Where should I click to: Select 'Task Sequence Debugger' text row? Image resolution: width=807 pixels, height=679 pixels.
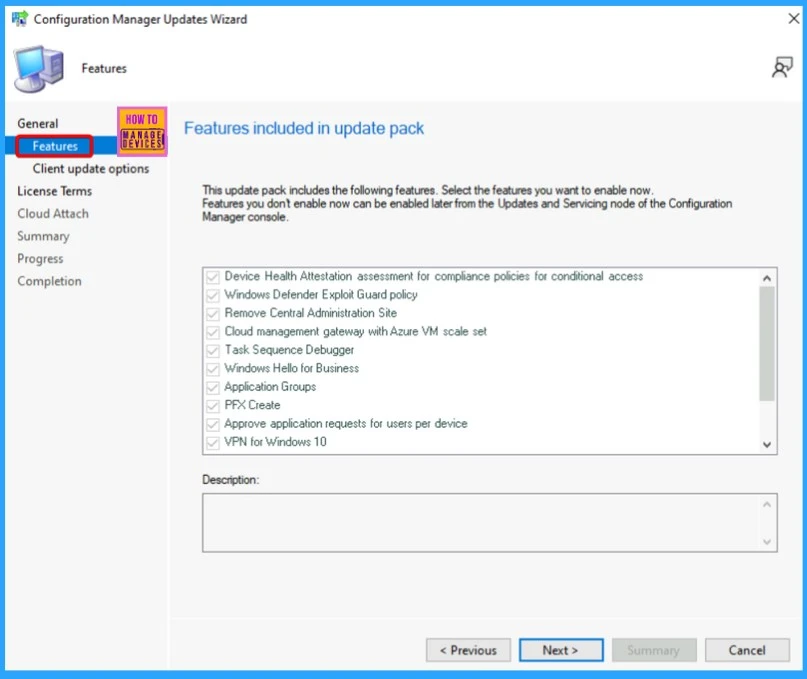[289, 350]
